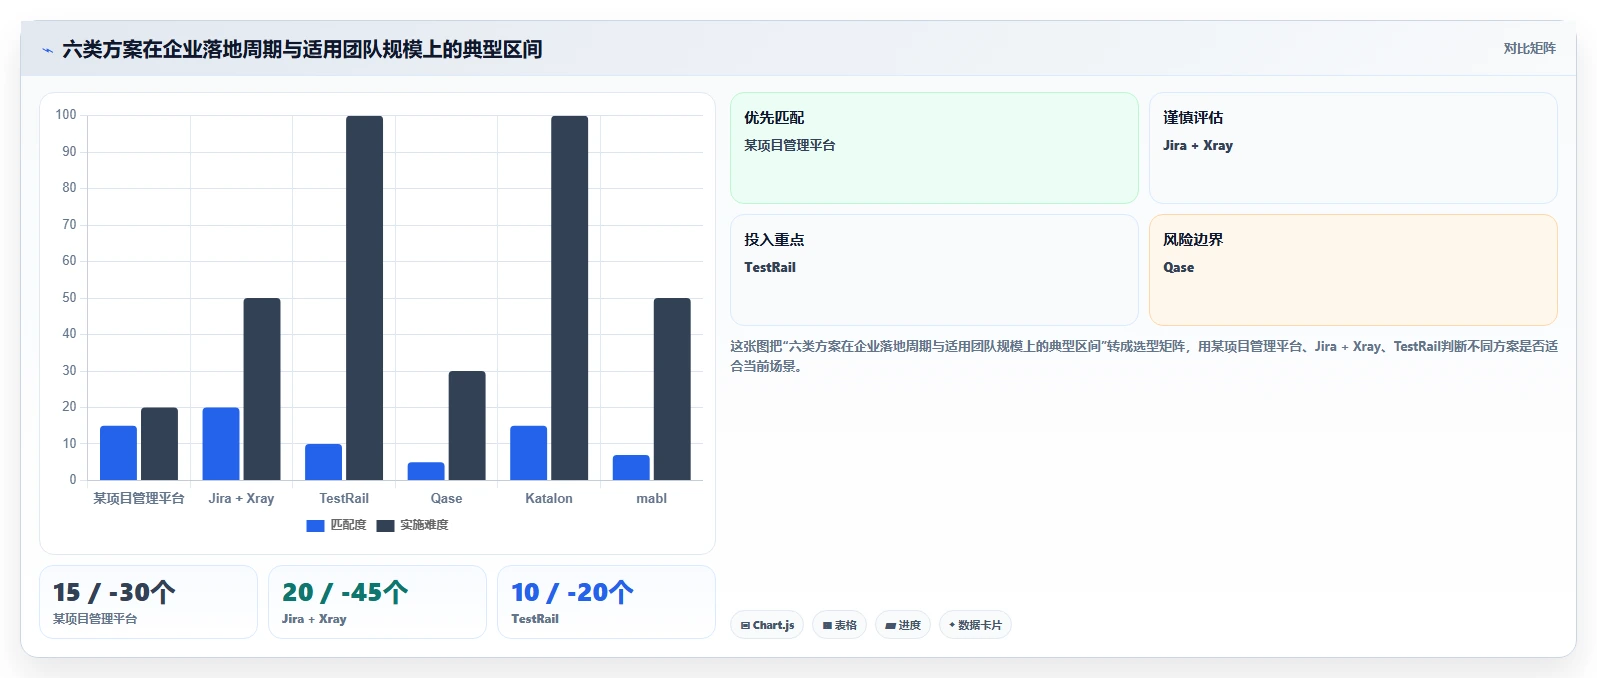Select the 投入重点 TestRail card
Screen dimensions: 1597x678
coord(934,270)
